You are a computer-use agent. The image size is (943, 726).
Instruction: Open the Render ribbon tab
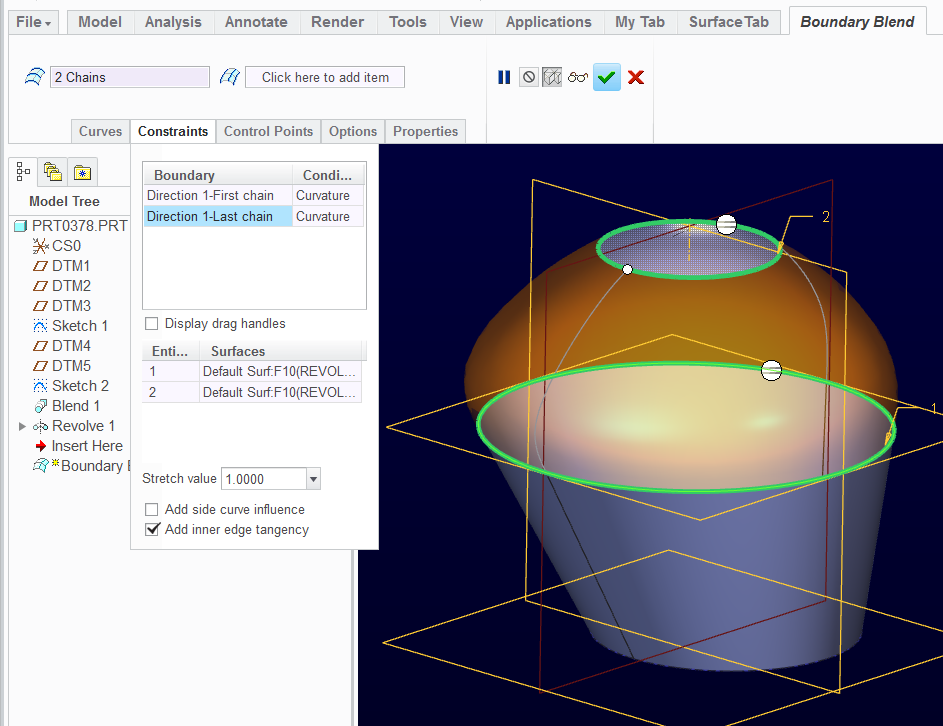[337, 22]
